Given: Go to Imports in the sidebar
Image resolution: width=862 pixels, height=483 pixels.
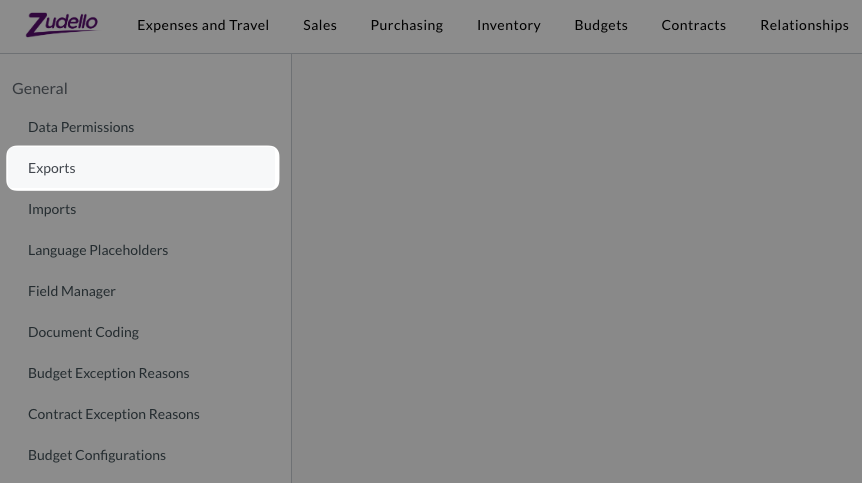Looking at the screenshot, I should [52, 209].
